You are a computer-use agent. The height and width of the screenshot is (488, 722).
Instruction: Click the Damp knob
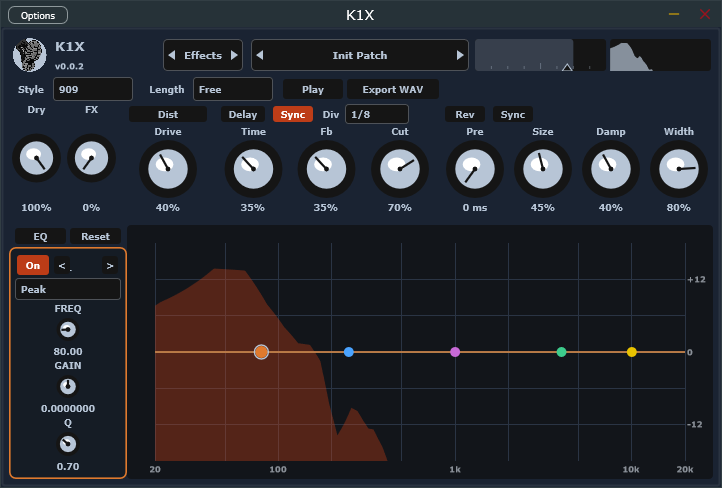[x=611, y=169]
